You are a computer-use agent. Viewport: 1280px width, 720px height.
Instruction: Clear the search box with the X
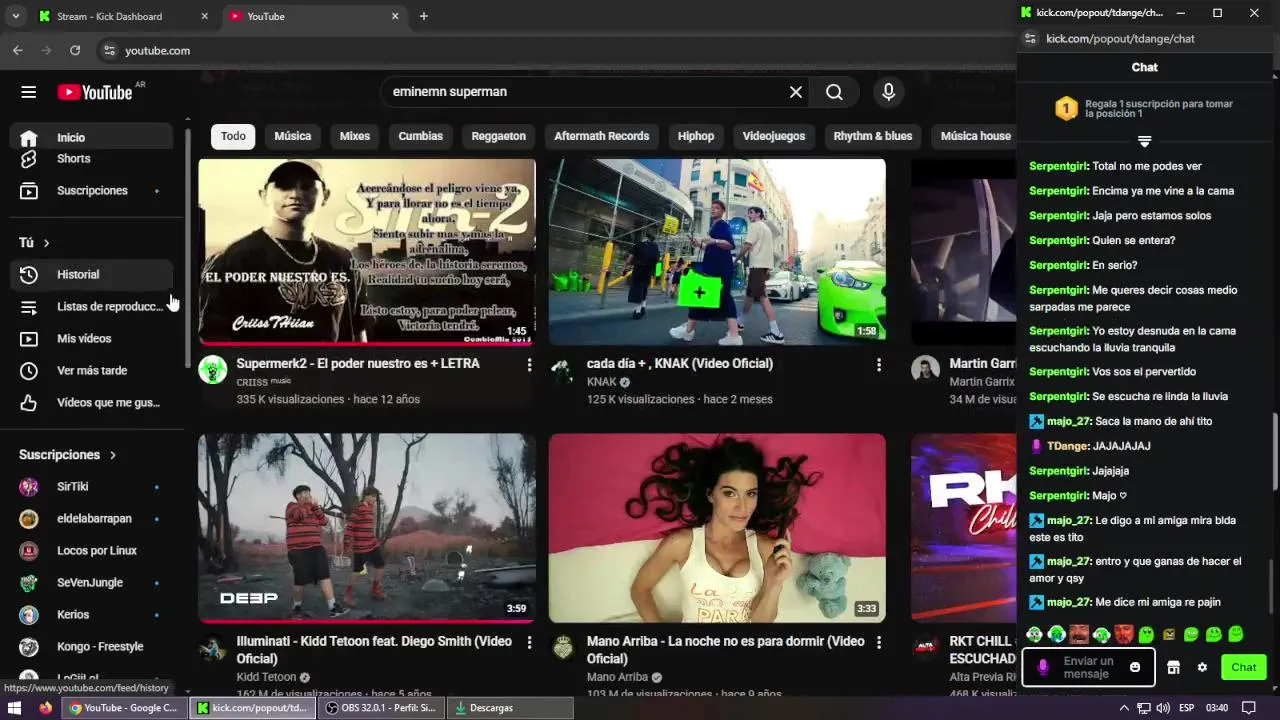796,92
